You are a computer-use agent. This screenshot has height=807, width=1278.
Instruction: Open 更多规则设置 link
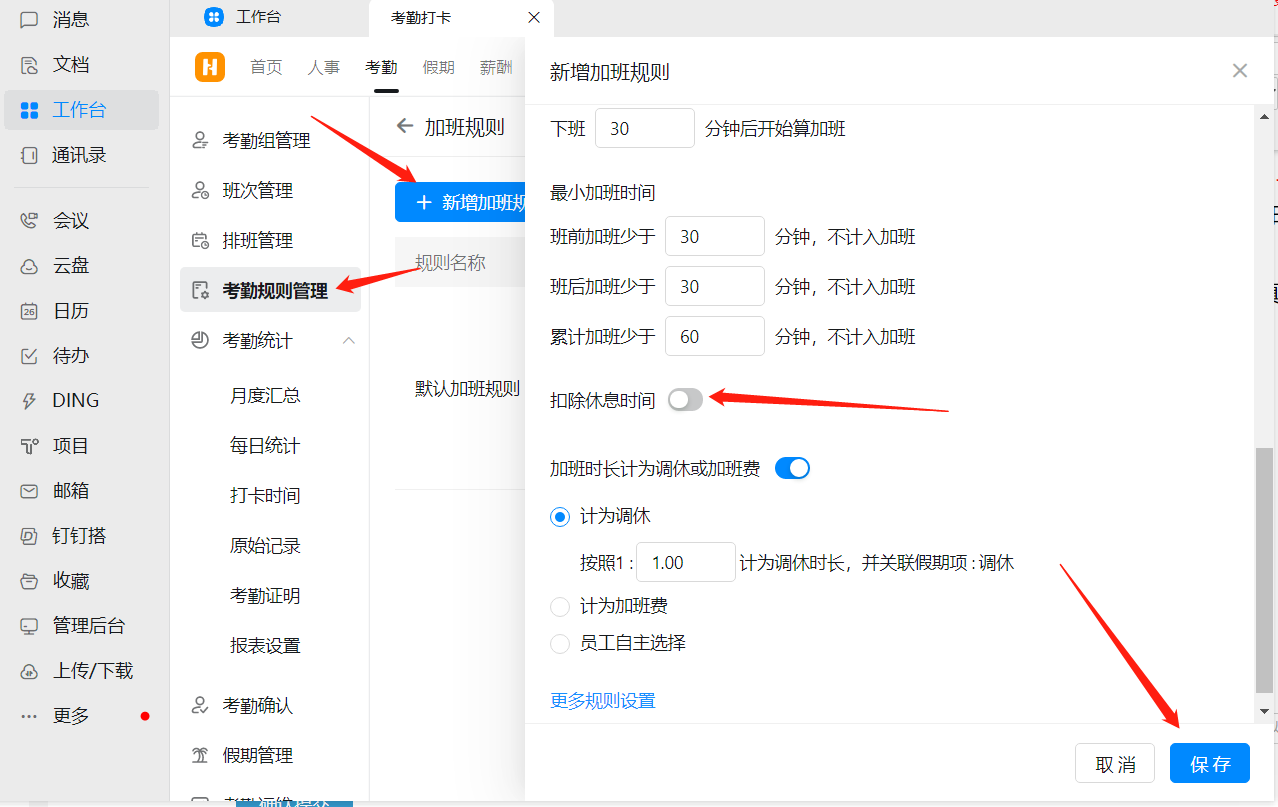(x=602, y=700)
